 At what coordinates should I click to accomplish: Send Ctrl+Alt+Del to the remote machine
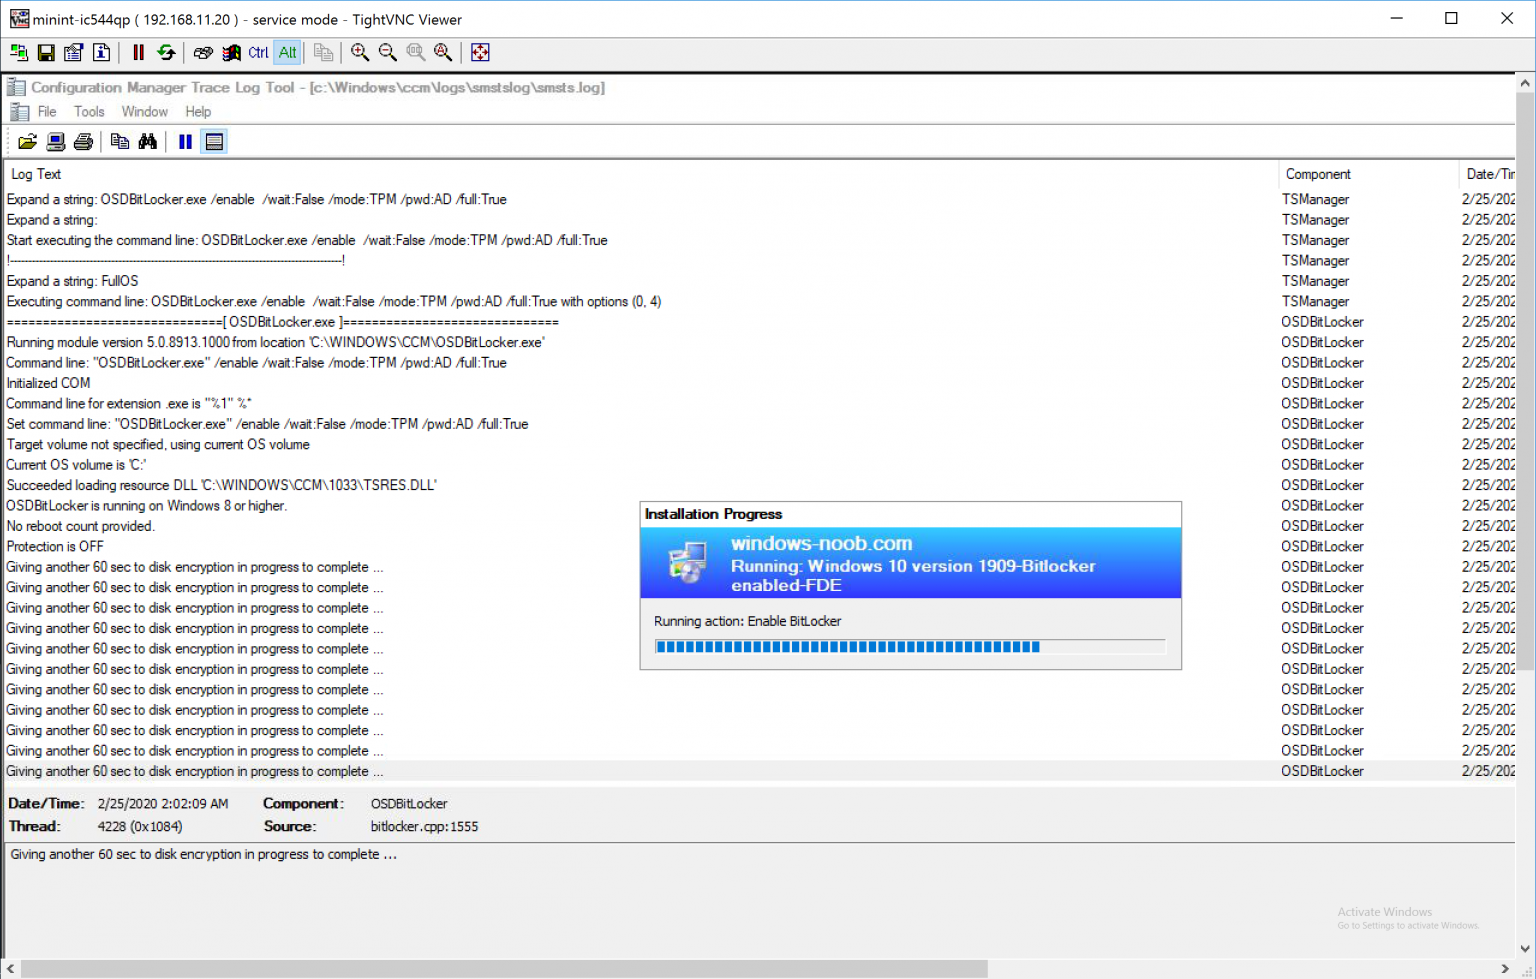[x=203, y=53]
